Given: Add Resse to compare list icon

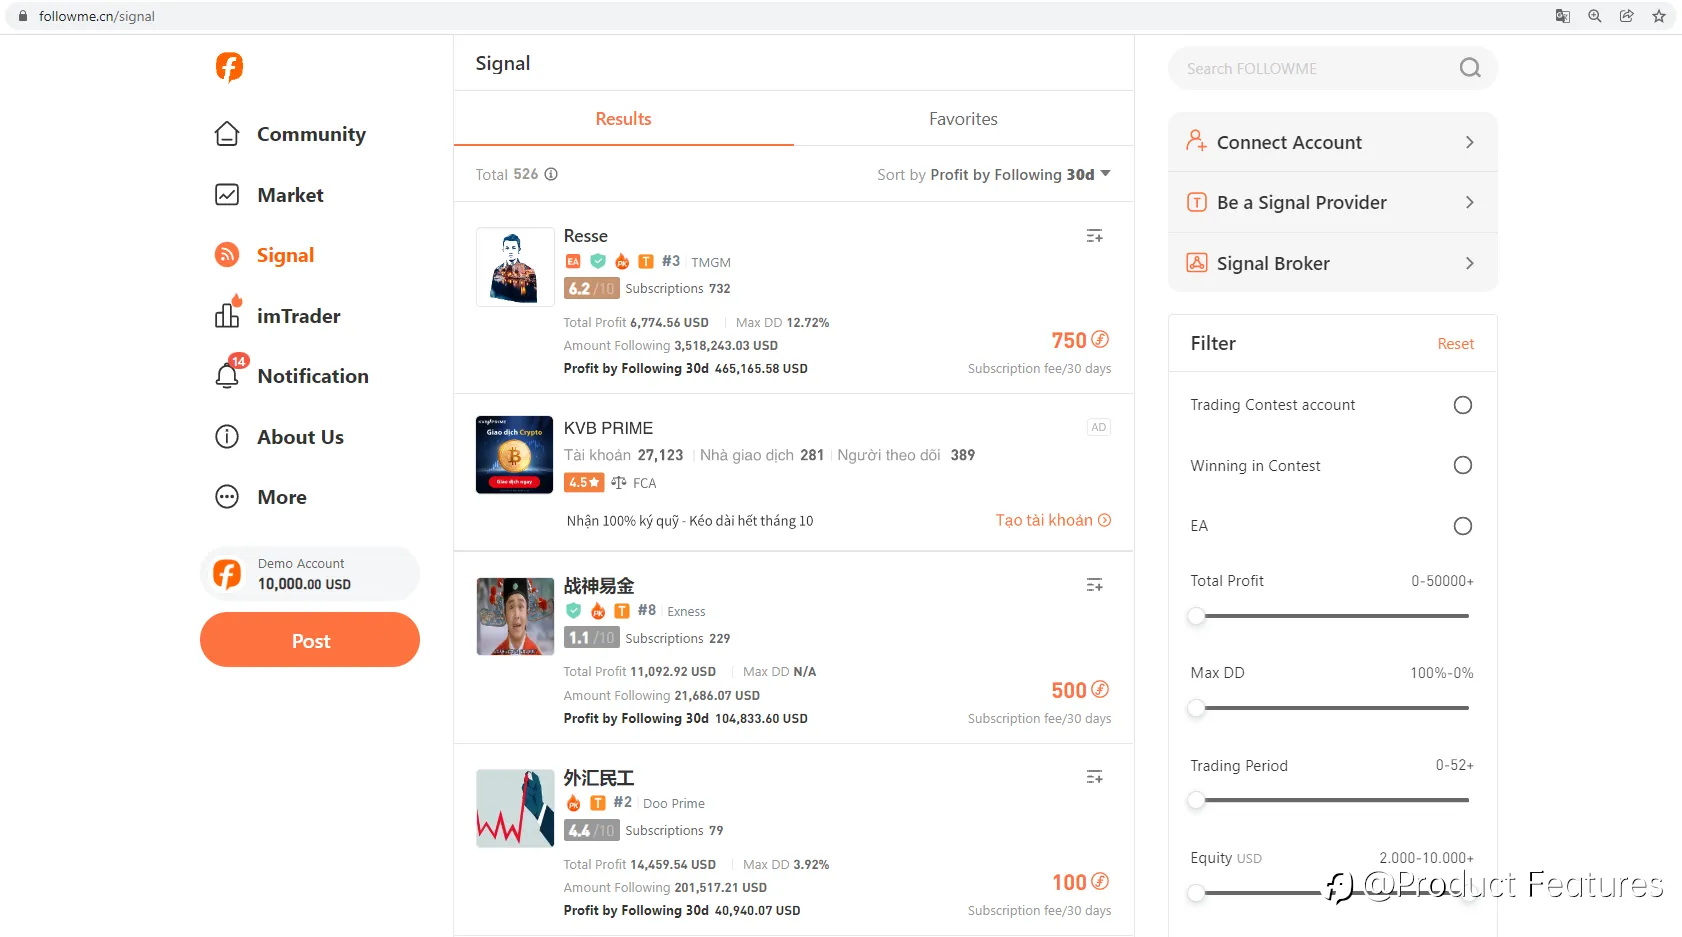Looking at the screenshot, I should coord(1095,236).
